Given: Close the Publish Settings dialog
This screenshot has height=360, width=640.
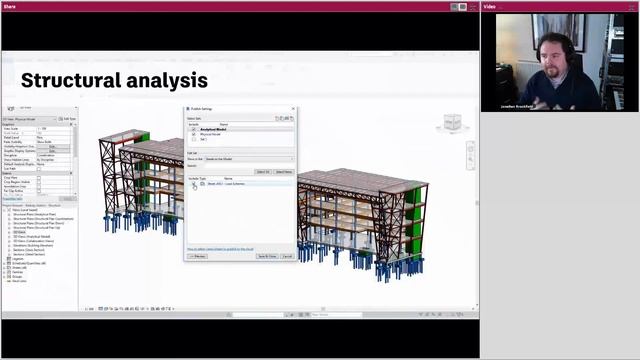Looking at the screenshot, I should coord(293,109).
